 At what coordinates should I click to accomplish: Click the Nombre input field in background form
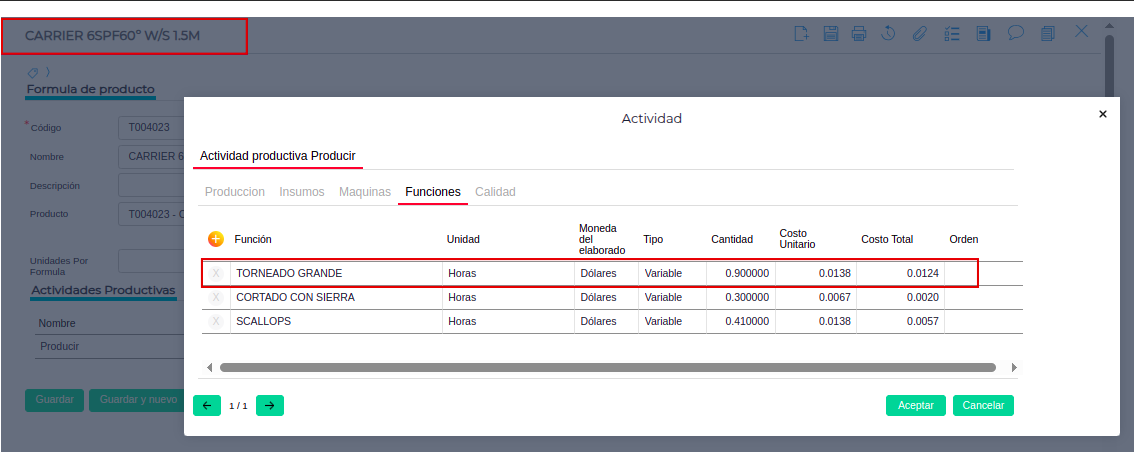tap(151, 156)
